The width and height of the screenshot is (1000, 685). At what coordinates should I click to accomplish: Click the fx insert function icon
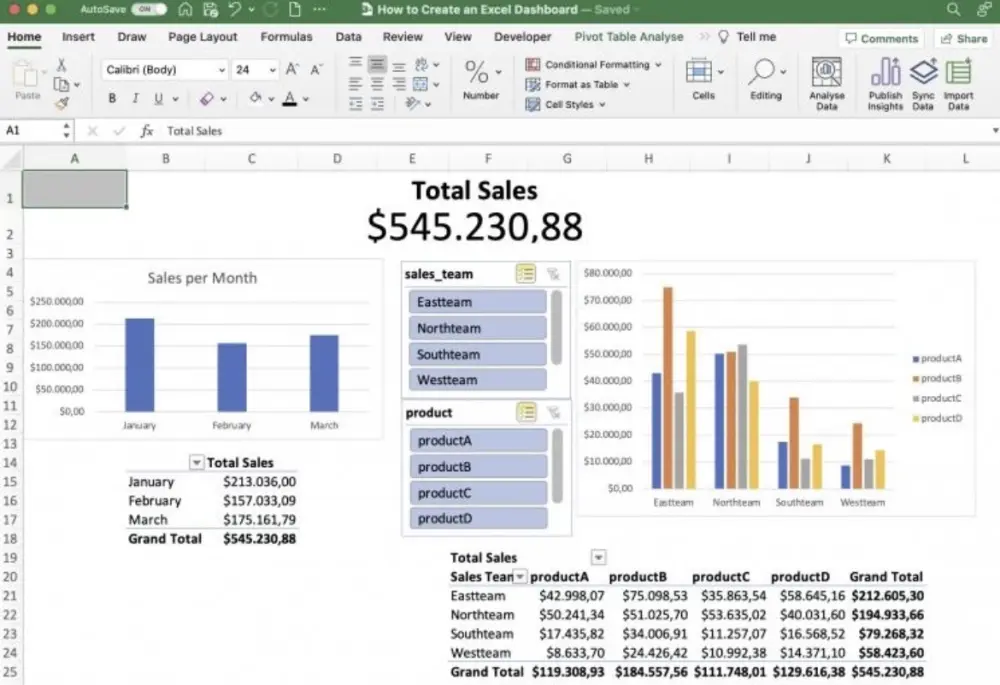point(147,131)
